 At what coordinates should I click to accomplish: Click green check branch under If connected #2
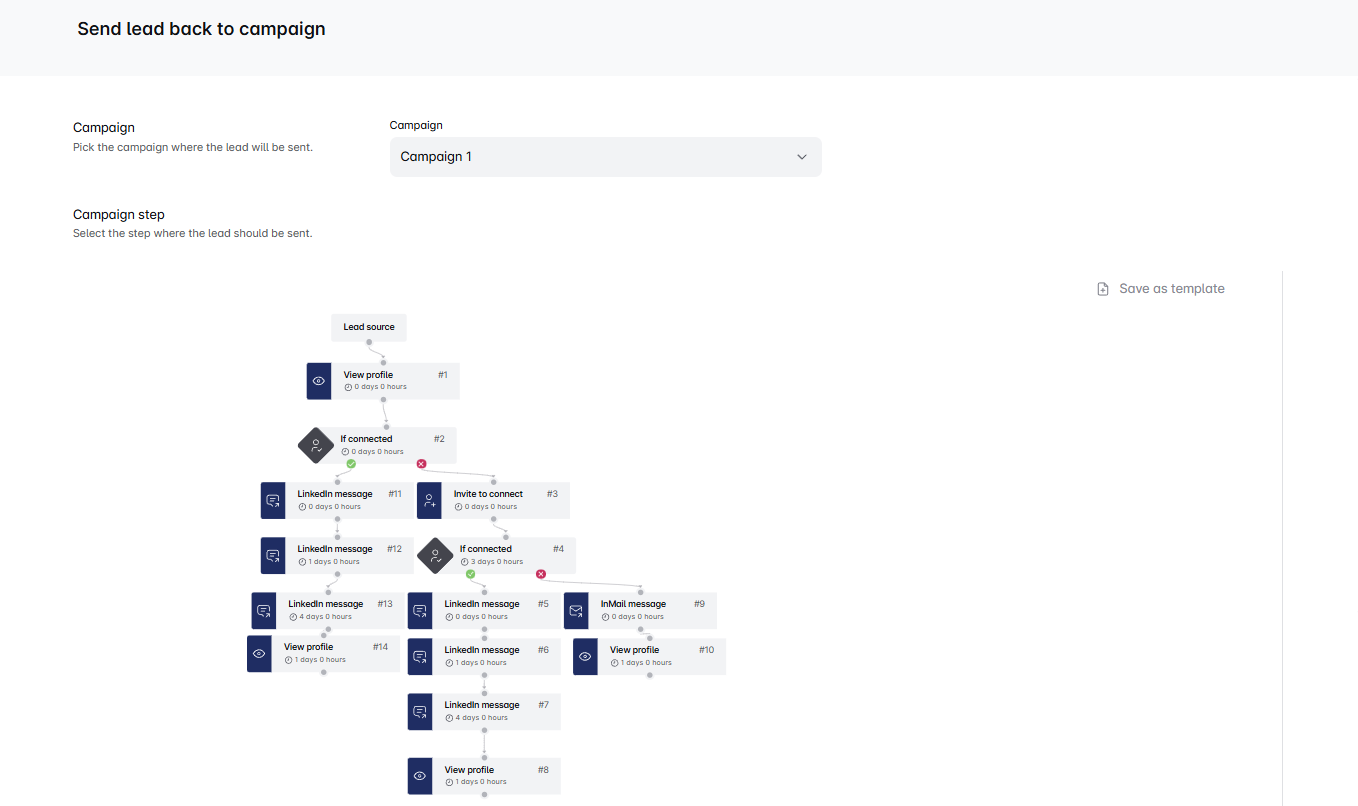pyautogui.click(x=351, y=464)
